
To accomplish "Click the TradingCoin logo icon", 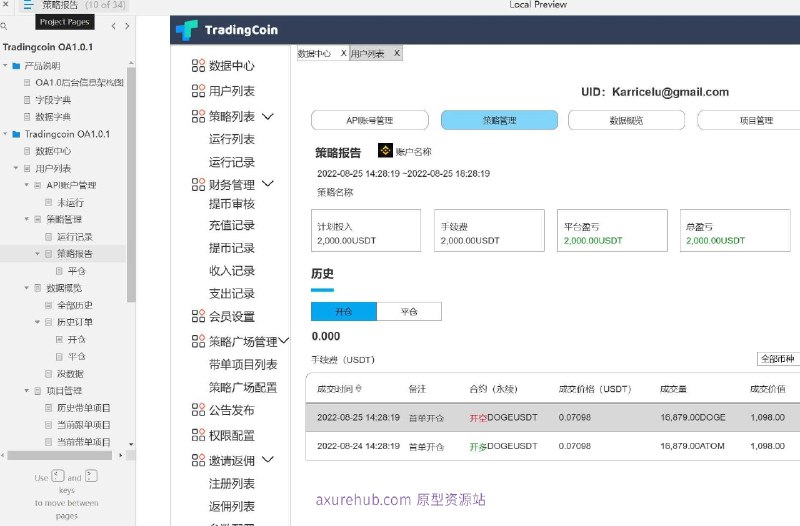I will [187, 30].
